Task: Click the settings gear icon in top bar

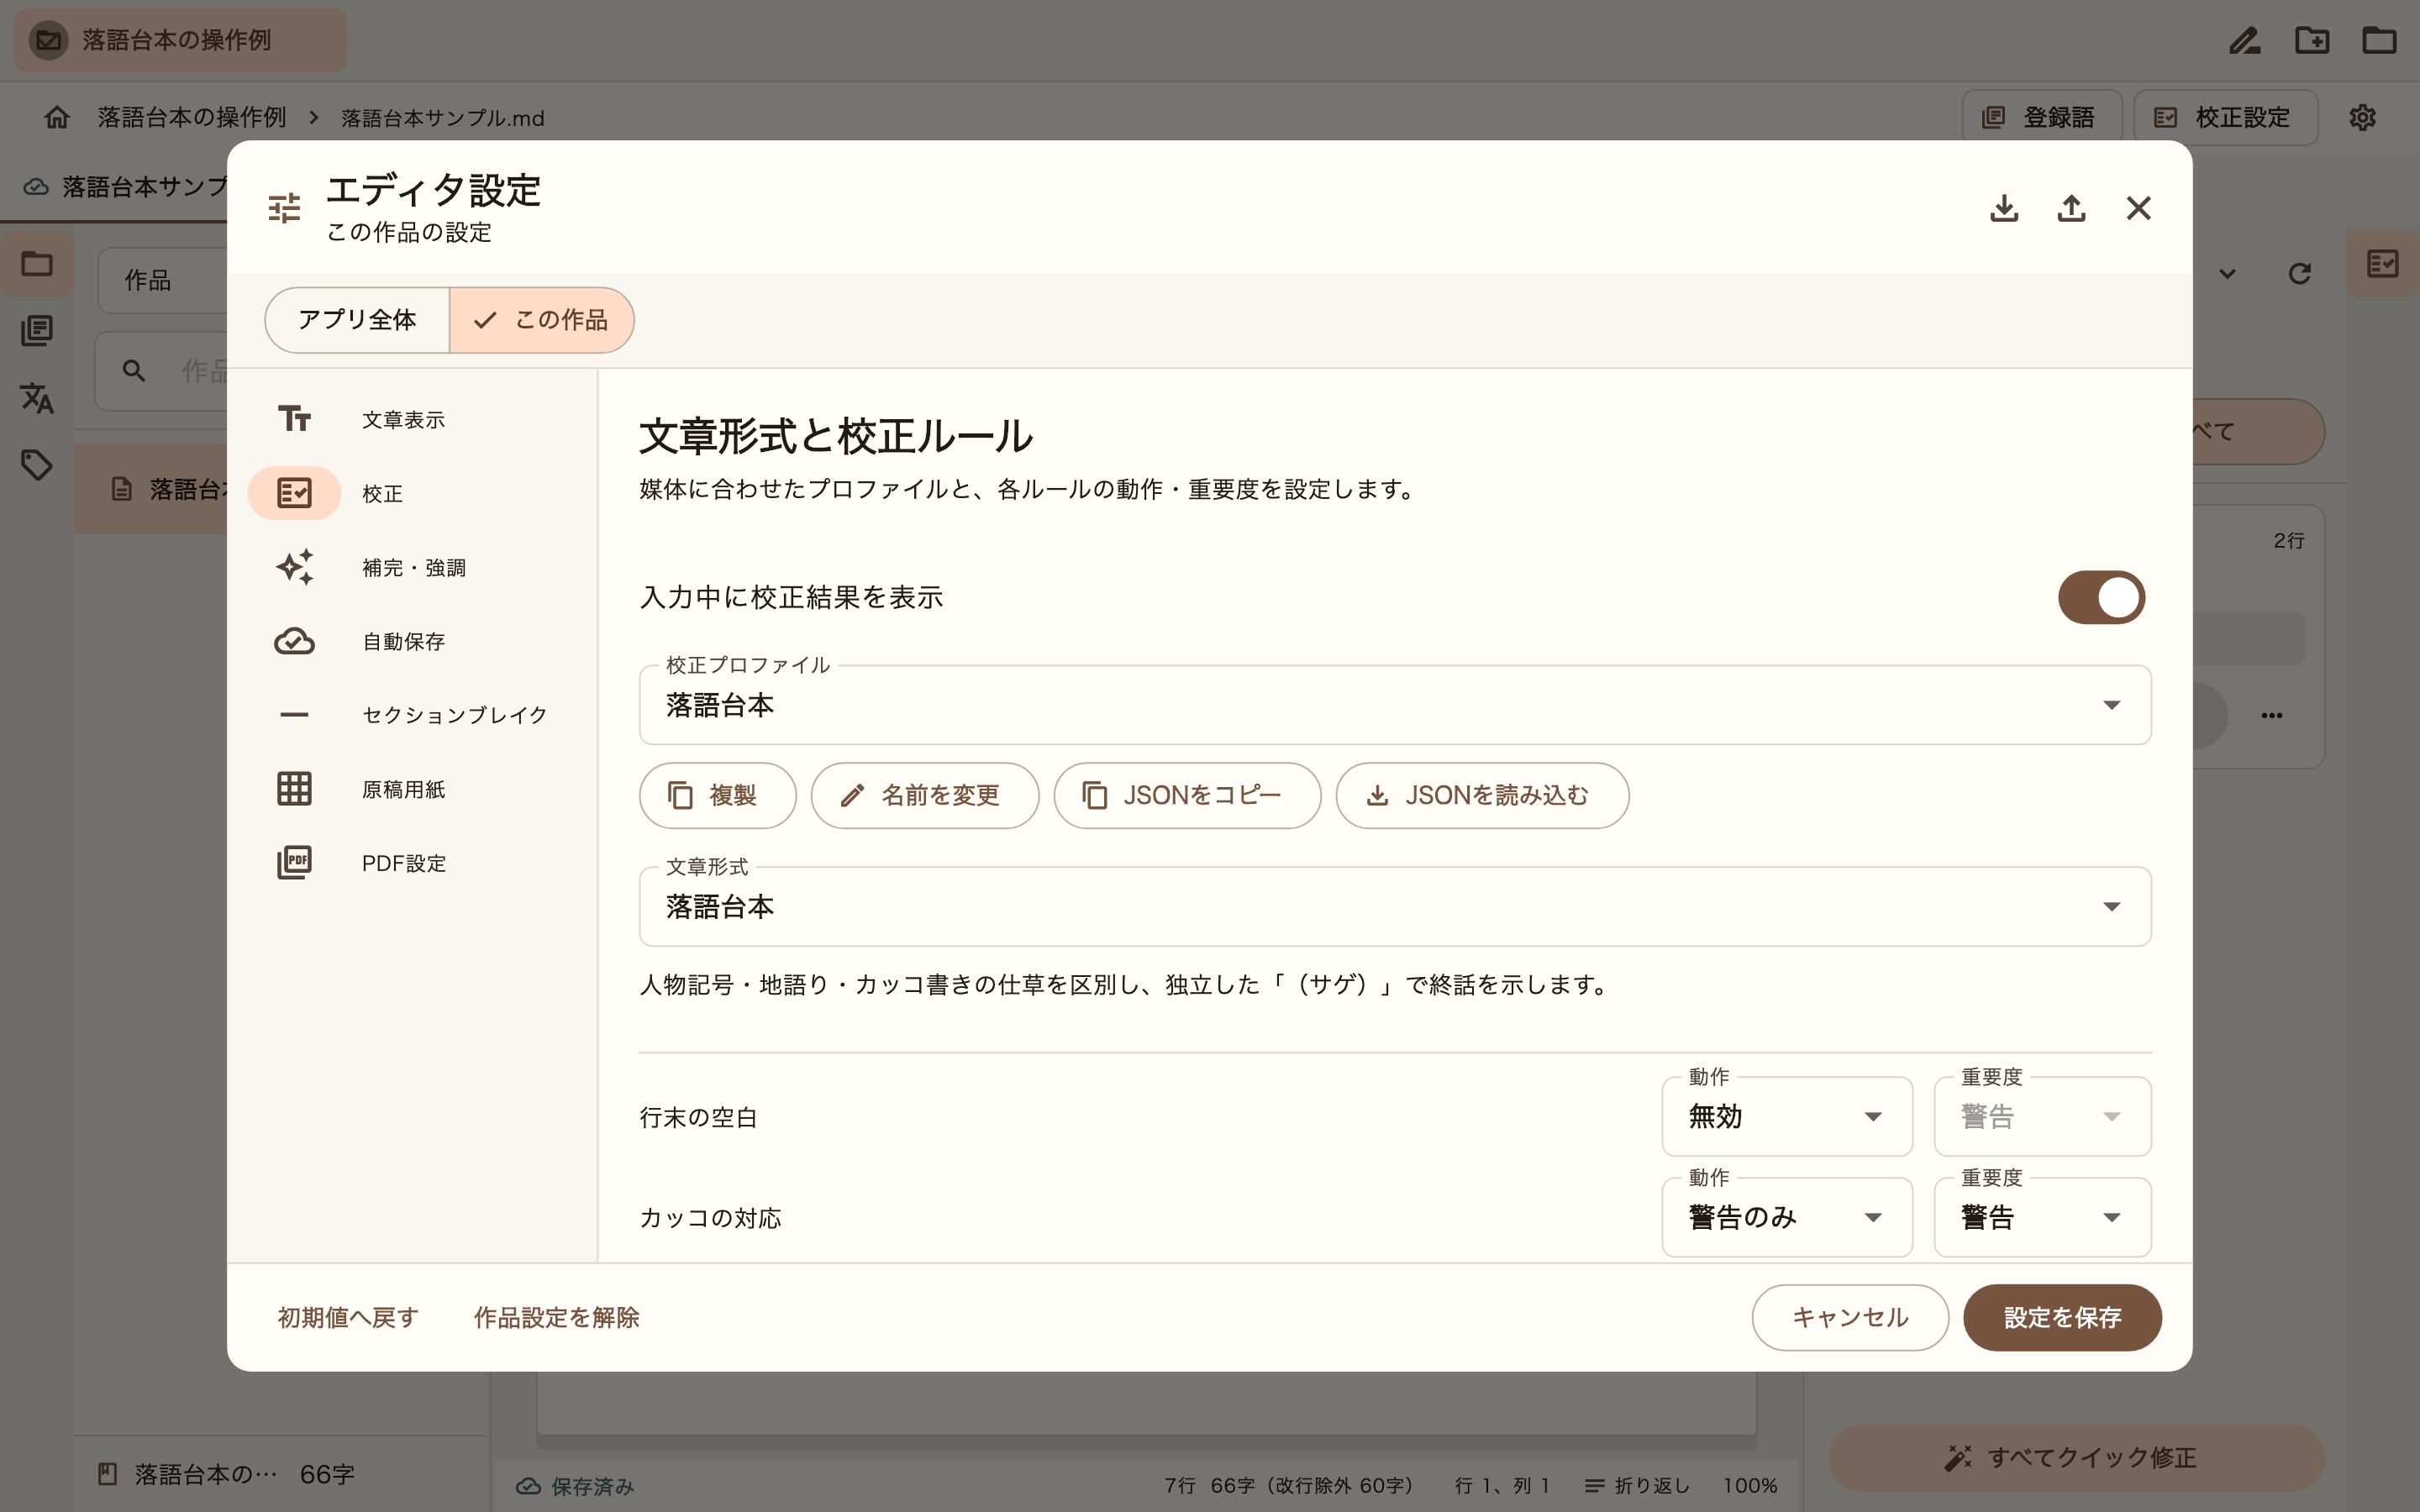Action: 2362,117
